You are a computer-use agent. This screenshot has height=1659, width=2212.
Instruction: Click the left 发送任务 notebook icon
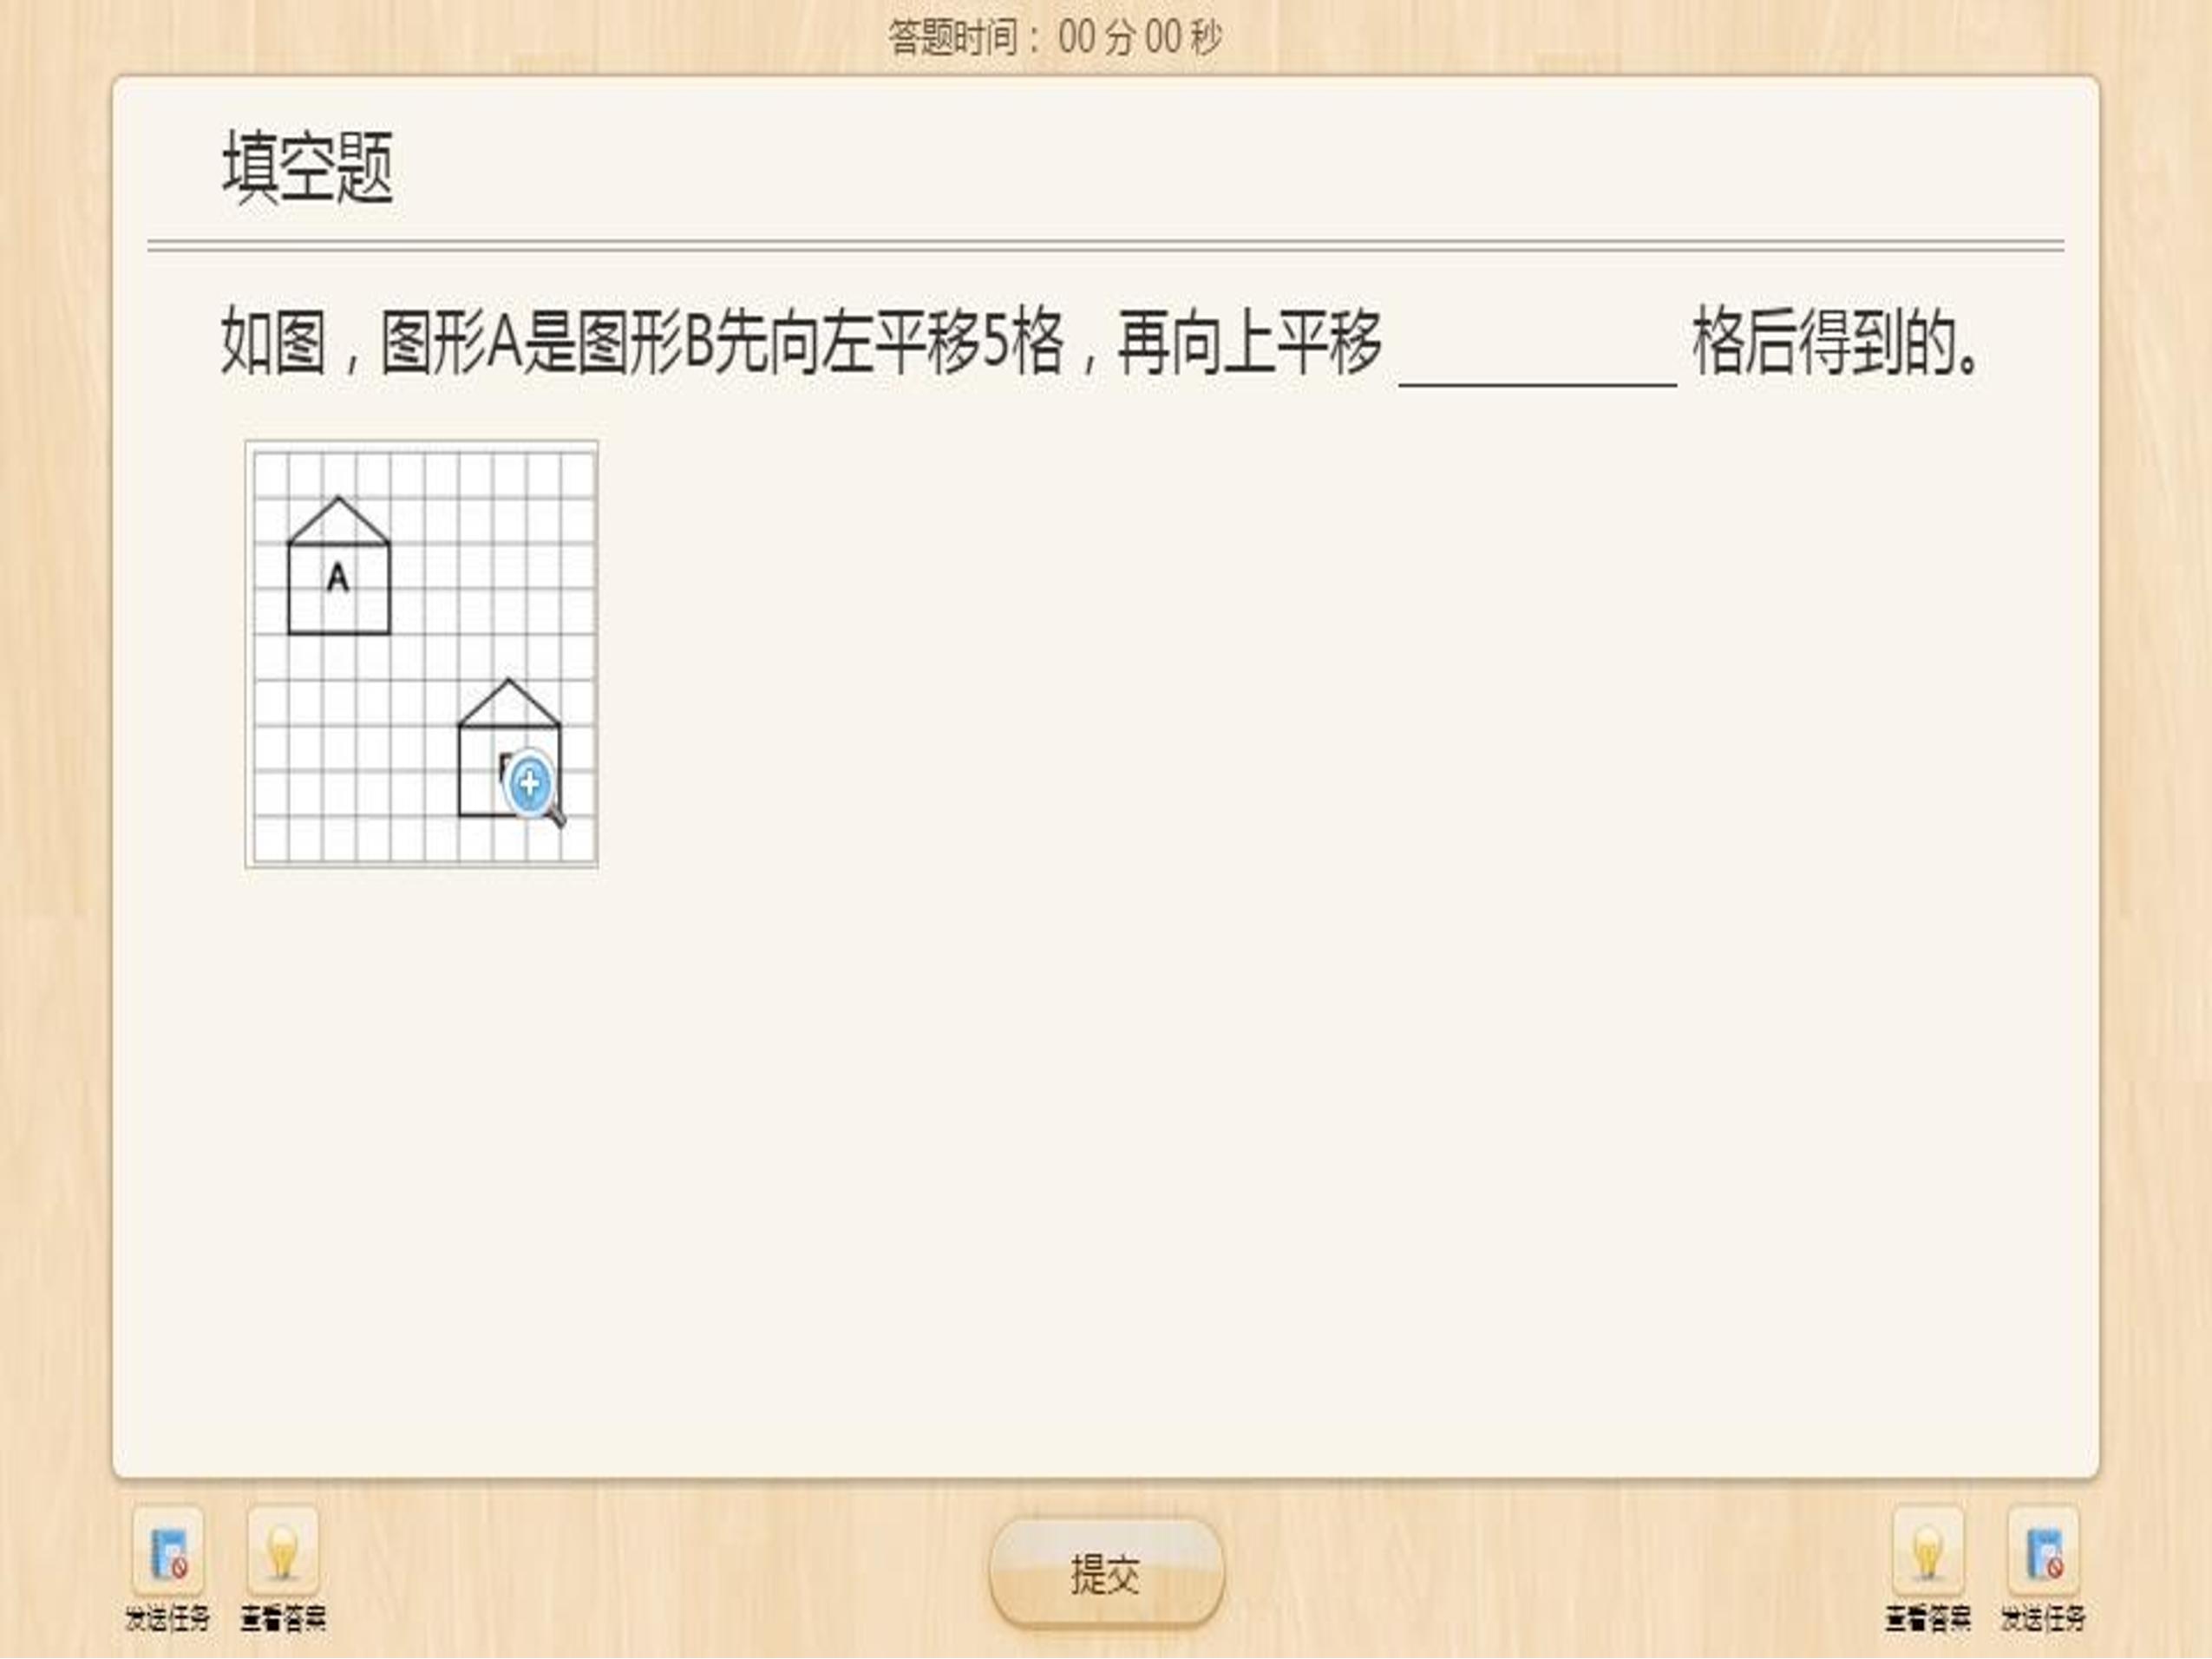click(x=168, y=1551)
